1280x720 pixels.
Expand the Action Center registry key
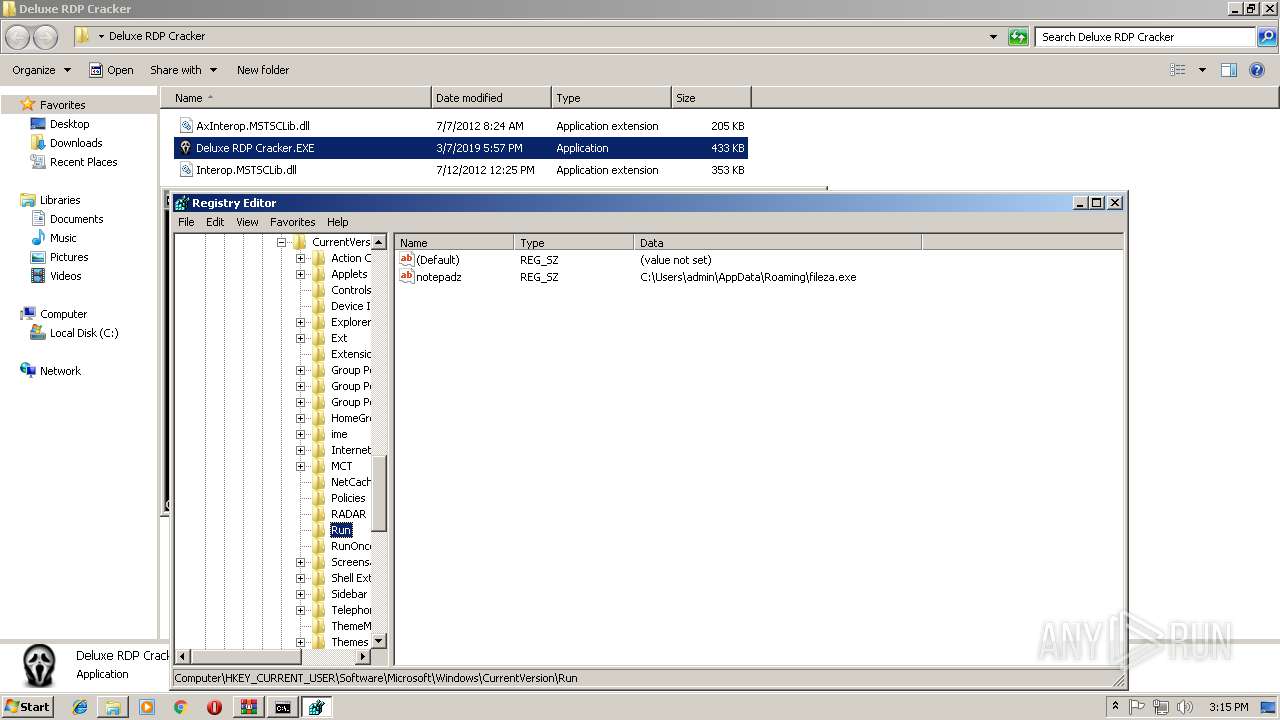click(300, 258)
